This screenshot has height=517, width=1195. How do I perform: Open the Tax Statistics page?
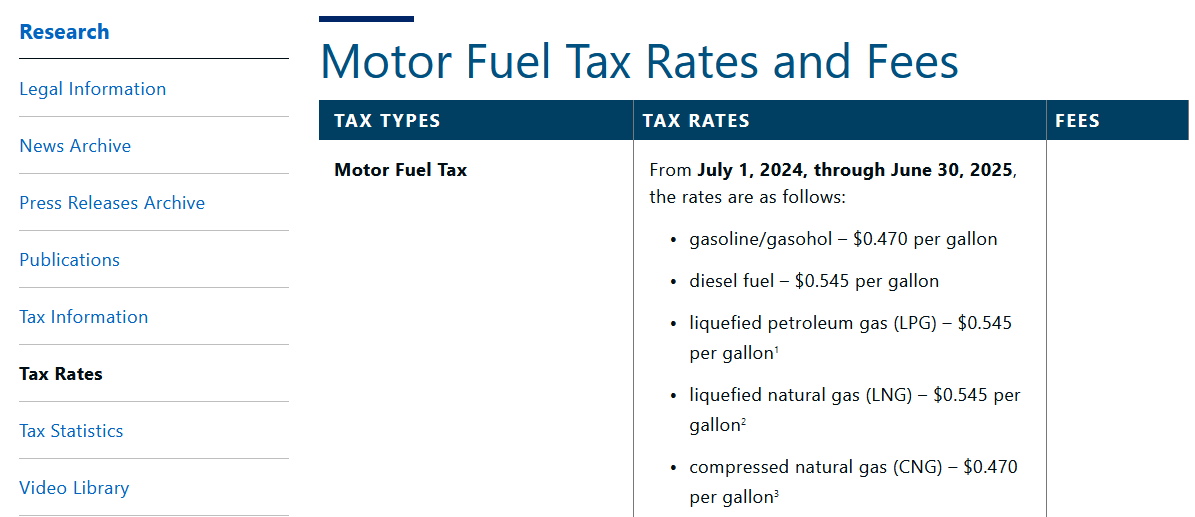click(71, 431)
